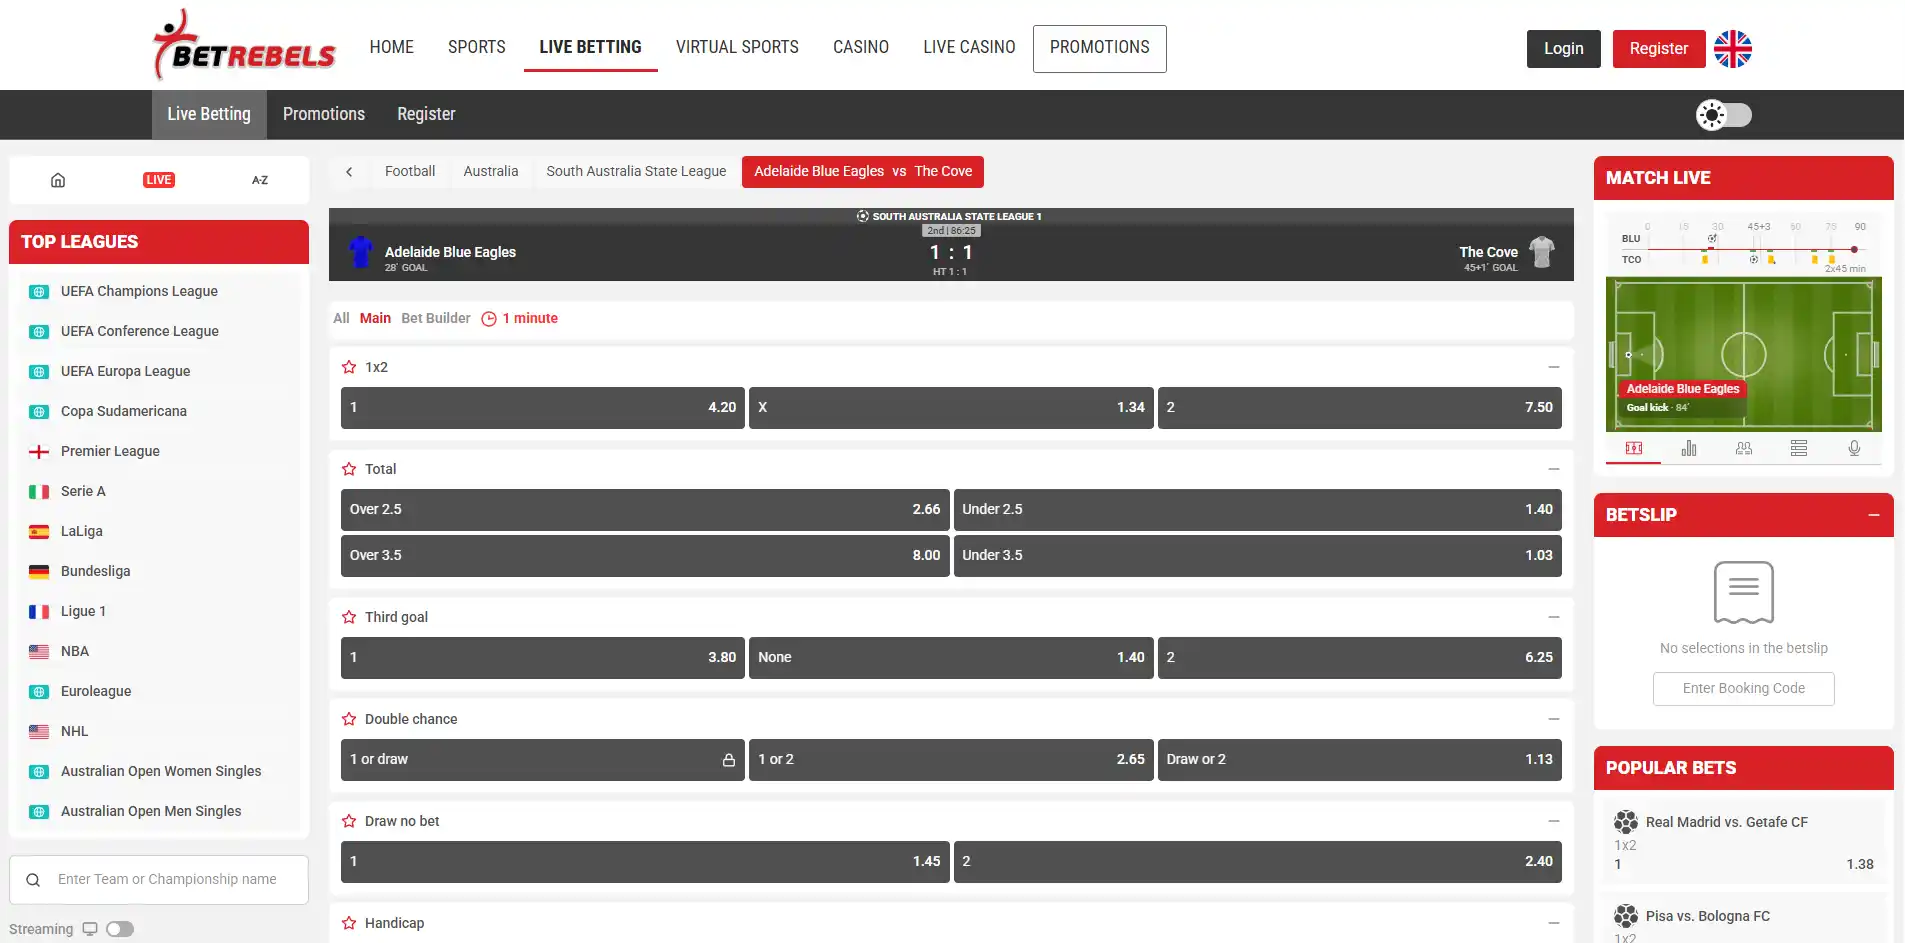The height and width of the screenshot is (943, 1905).
Task: Open Promotions in the dark sub-navigation
Action: (x=324, y=114)
